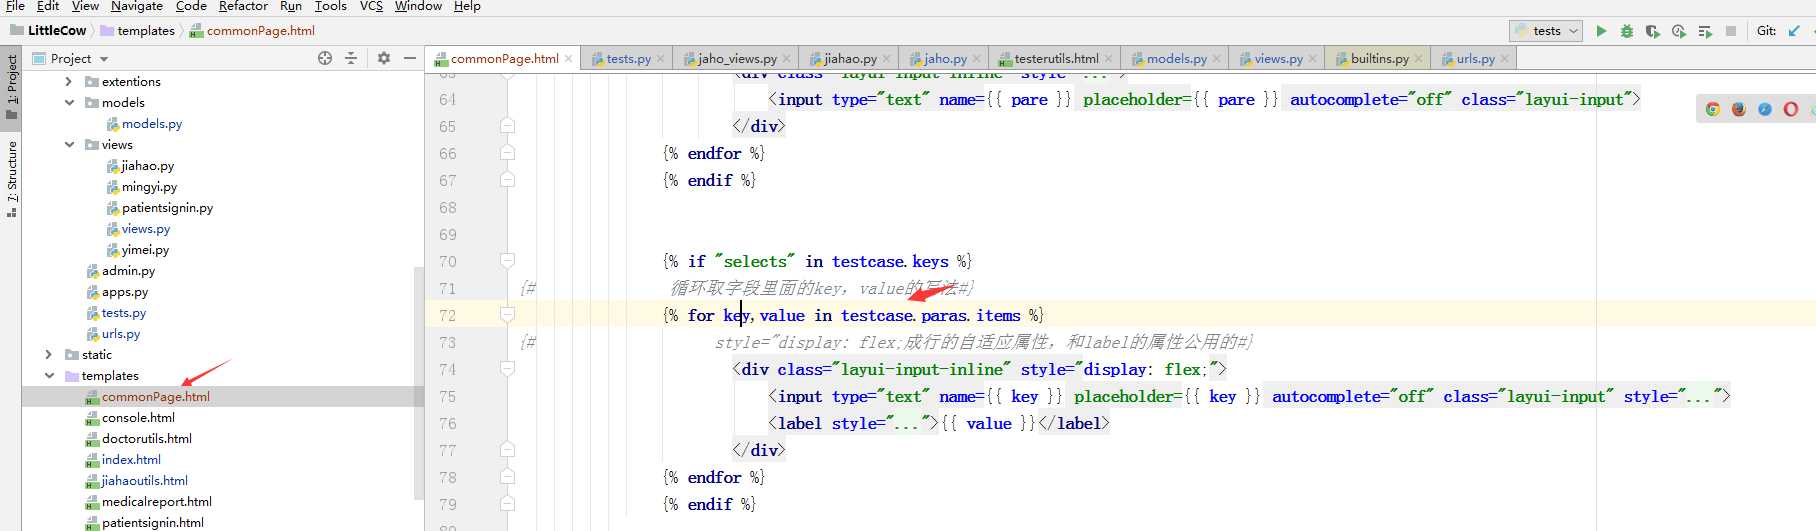Viewport: 1816px width, 531px height.
Task: Open Project panel settings gear
Action: tap(384, 58)
